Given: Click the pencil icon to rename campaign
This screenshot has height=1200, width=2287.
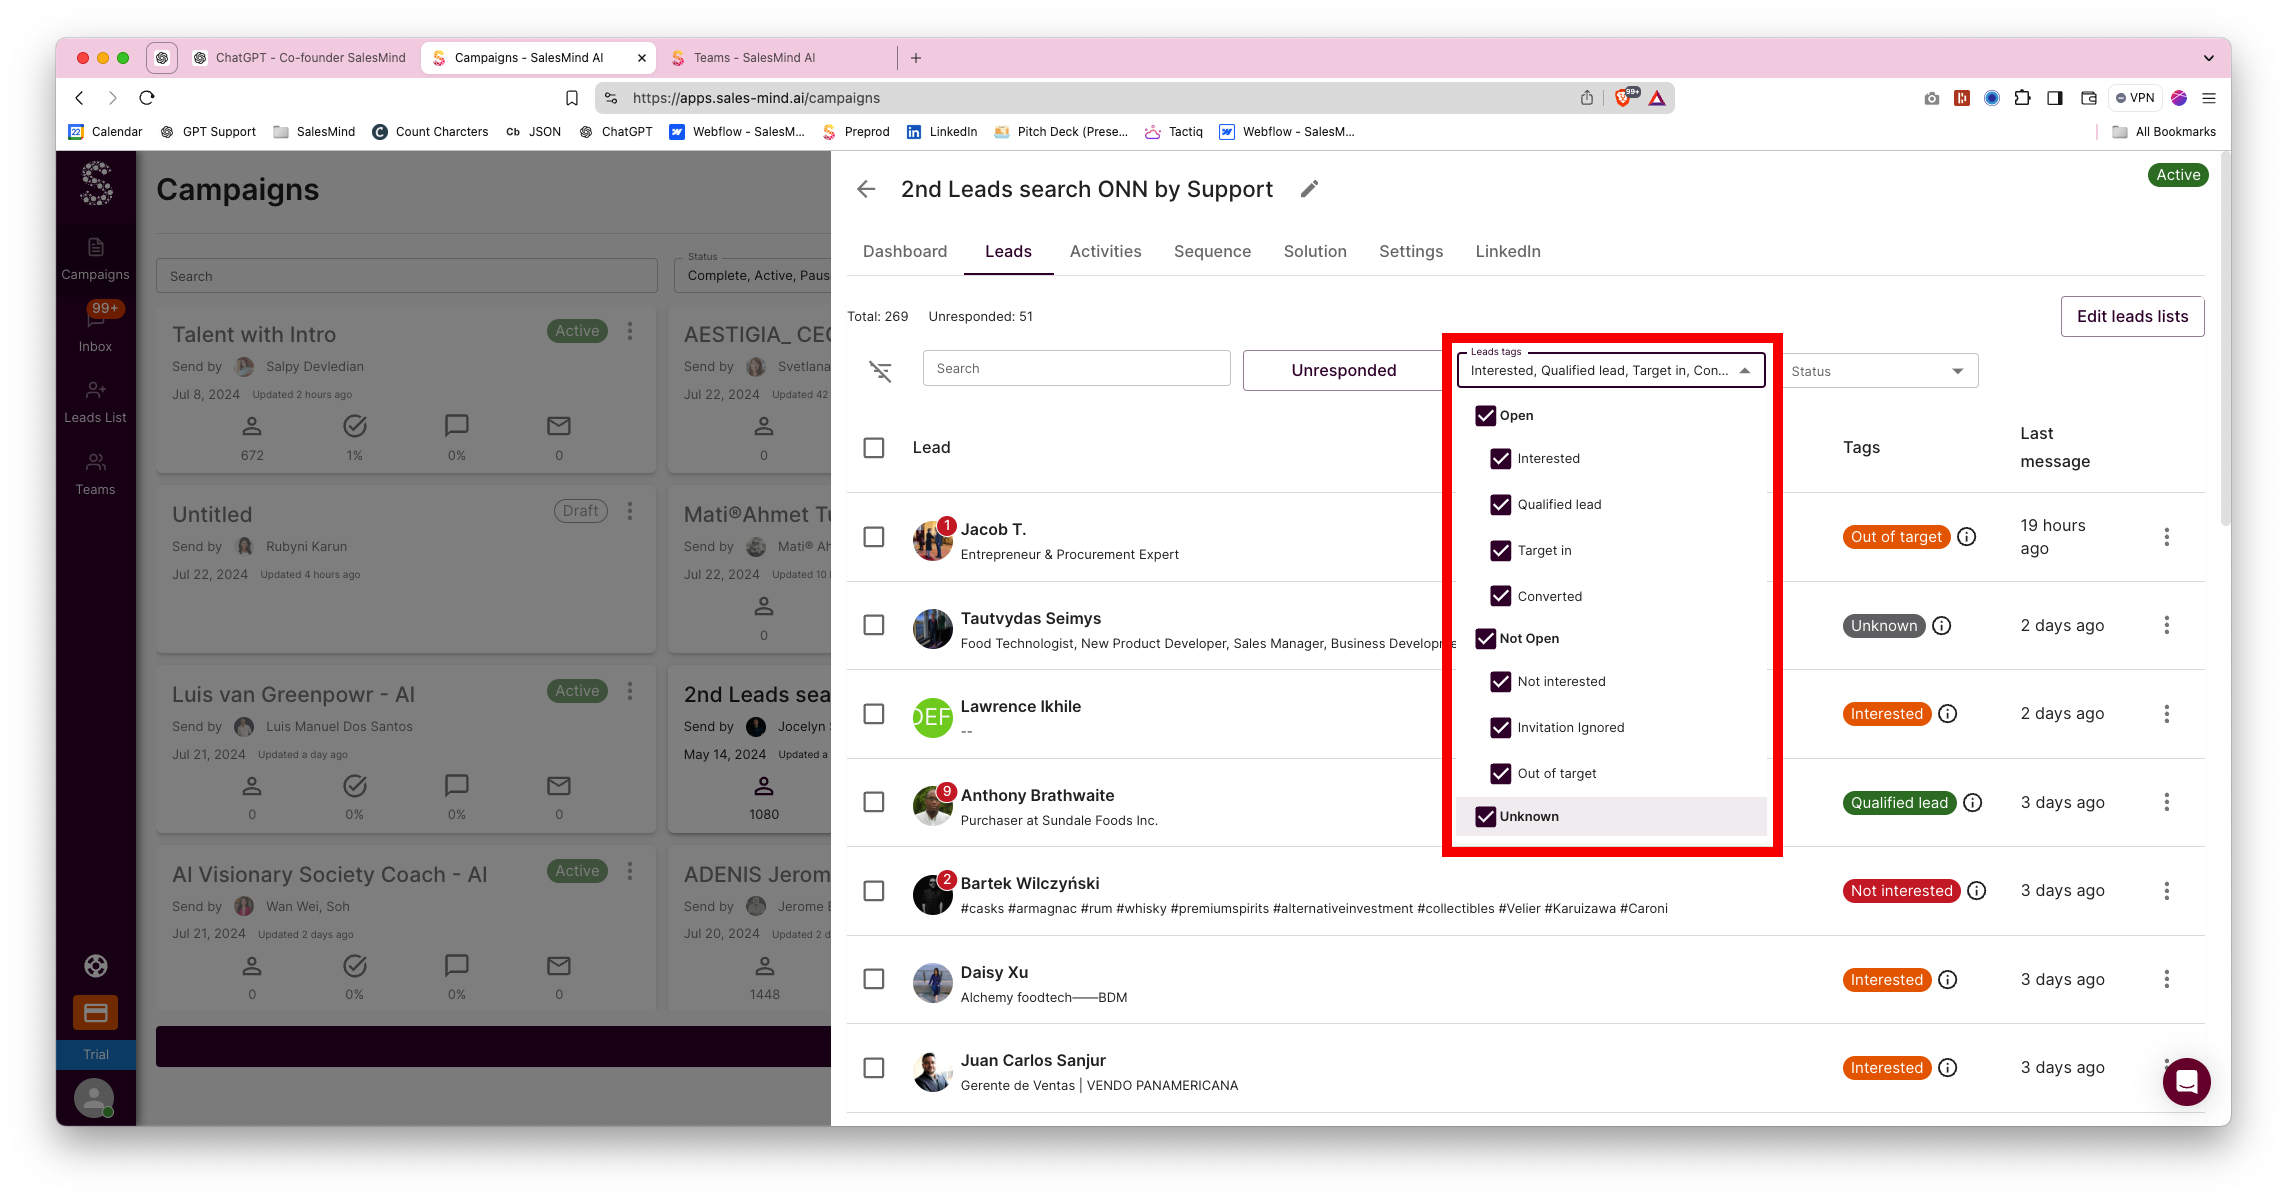Looking at the screenshot, I should pos(1309,189).
